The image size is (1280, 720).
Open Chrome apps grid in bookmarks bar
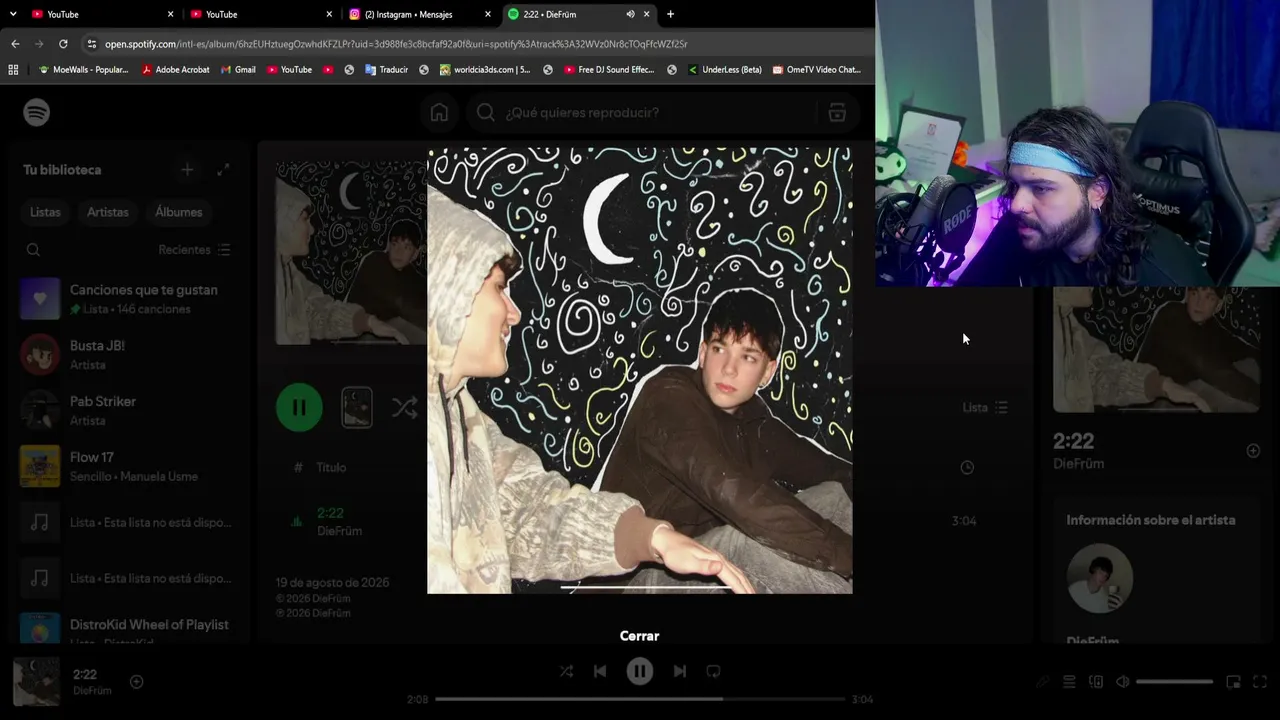pyautogui.click(x=13, y=70)
